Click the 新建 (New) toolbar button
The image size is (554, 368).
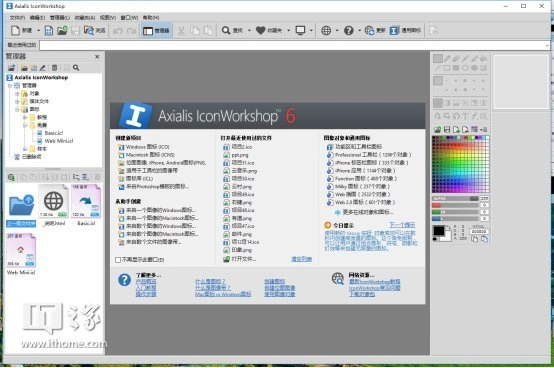(x=21, y=31)
